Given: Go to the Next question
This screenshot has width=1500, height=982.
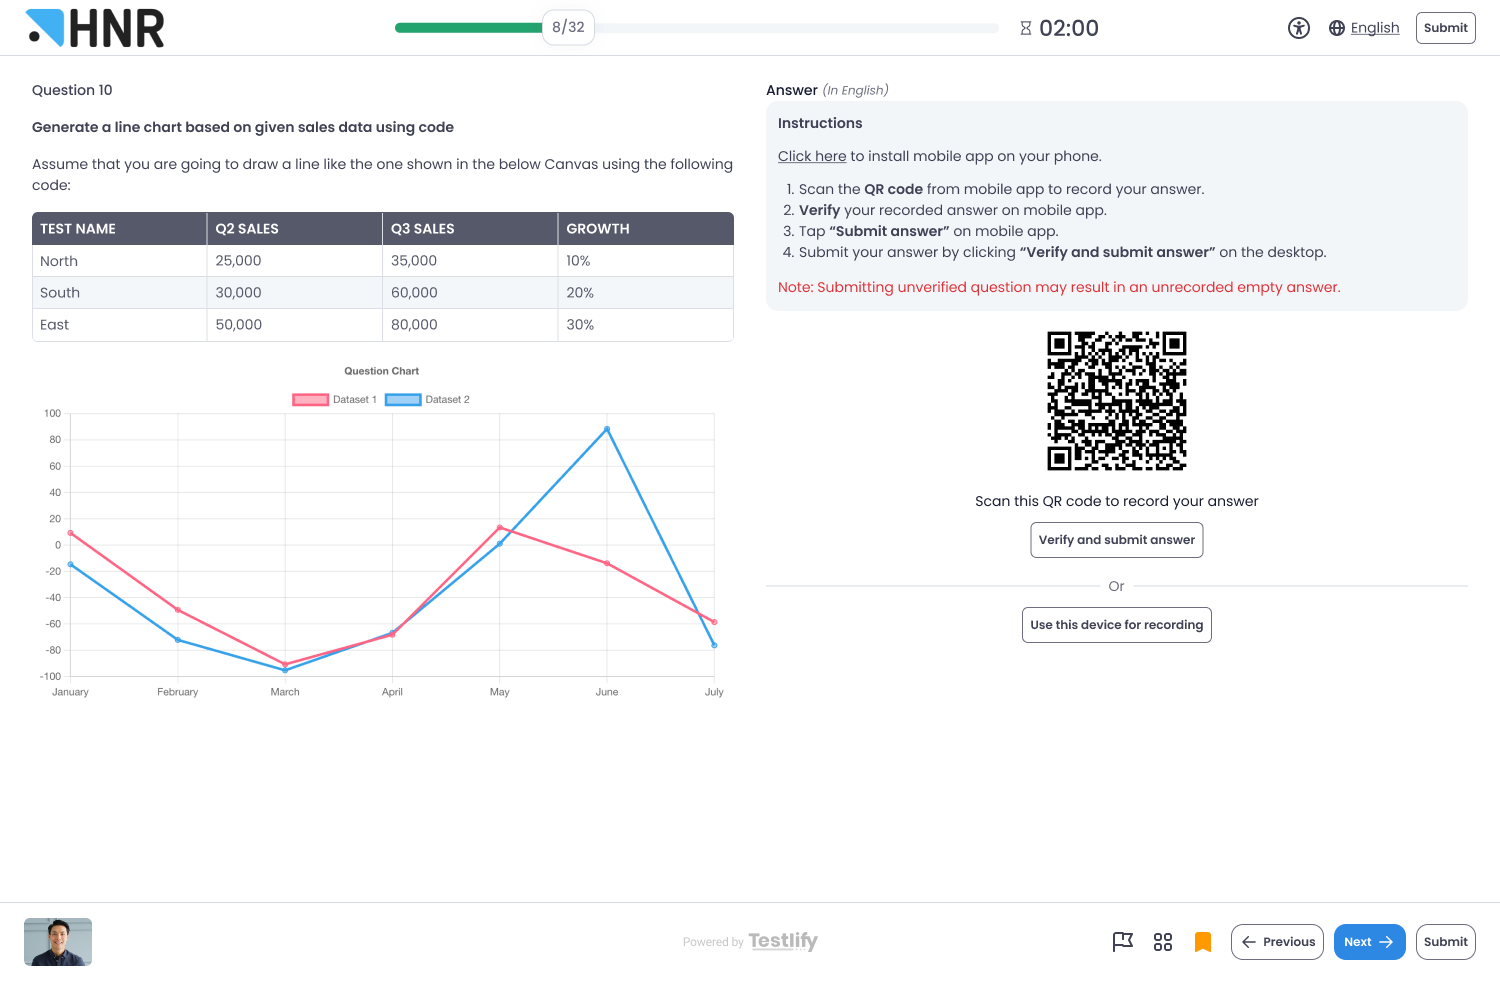Looking at the screenshot, I should coord(1370,942).
